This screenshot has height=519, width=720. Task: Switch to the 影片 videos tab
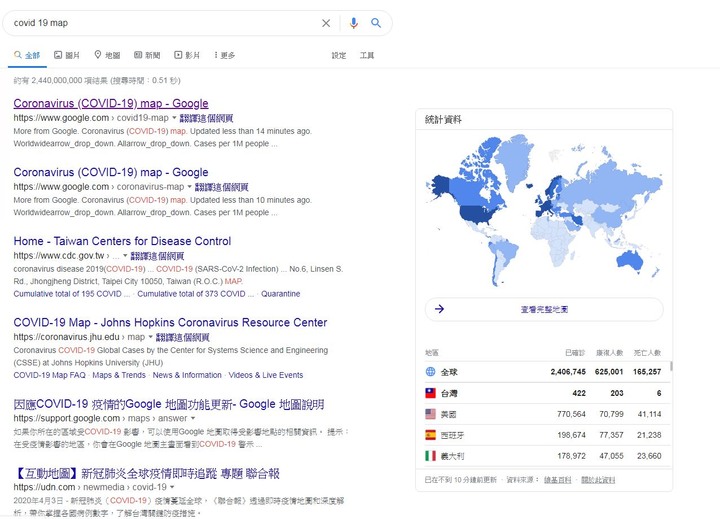(x=187, y=55)
